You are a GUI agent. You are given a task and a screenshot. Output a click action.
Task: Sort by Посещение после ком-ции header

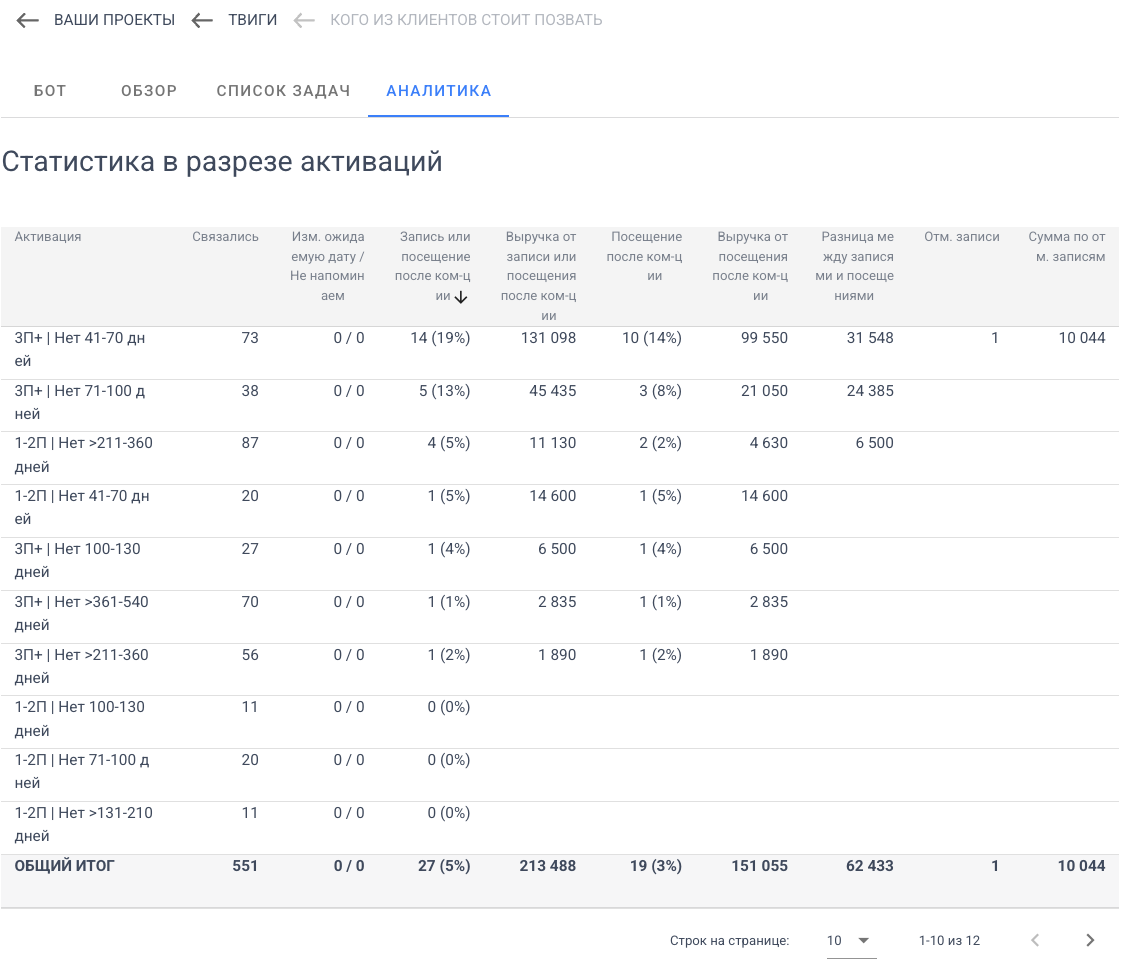tap(645, 256)
